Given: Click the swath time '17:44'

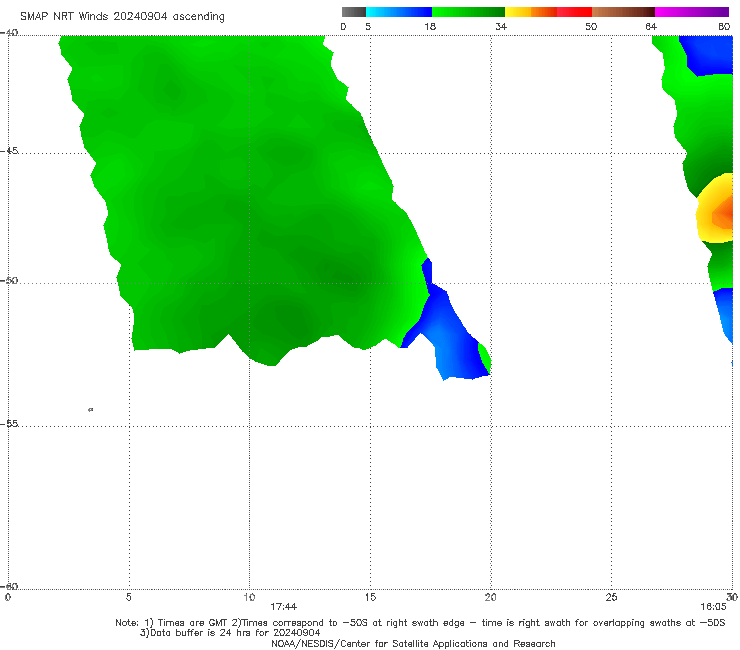Looking at the screenshot, I should [x=283, y=607].
